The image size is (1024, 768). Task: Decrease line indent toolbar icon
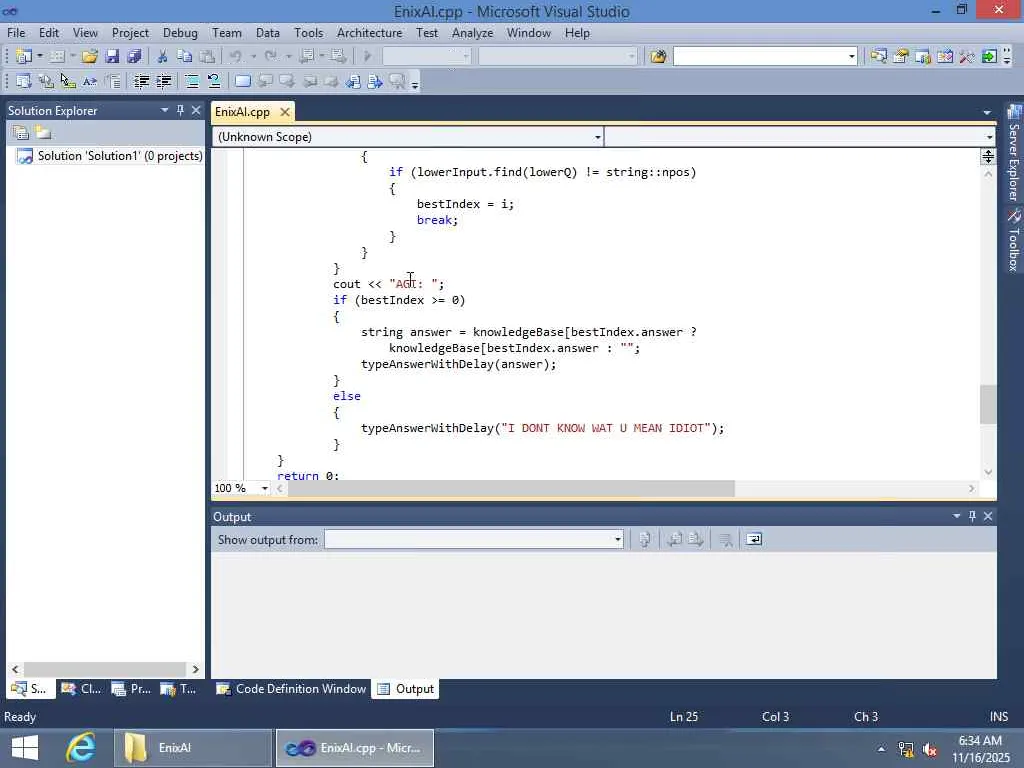[141, 81]
